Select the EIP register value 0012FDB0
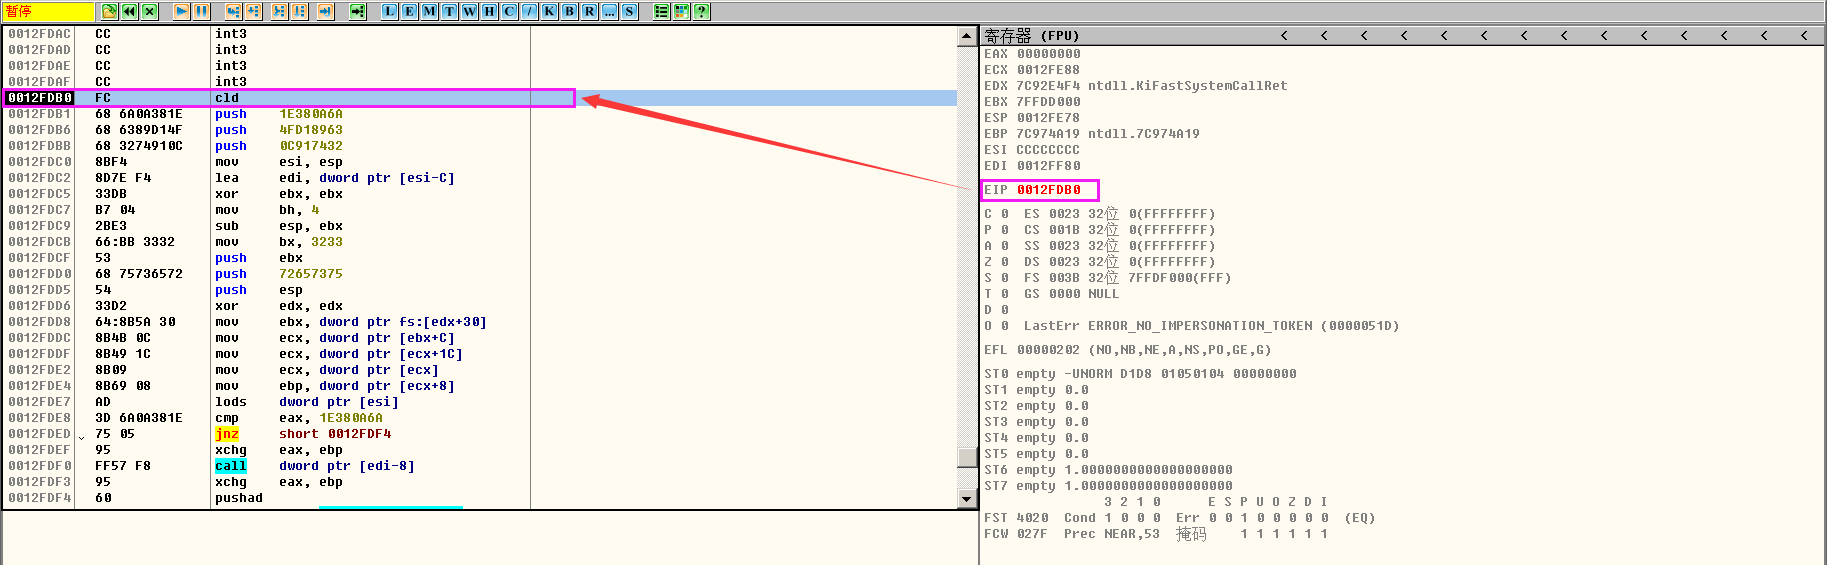 (x=1048, y=190)
